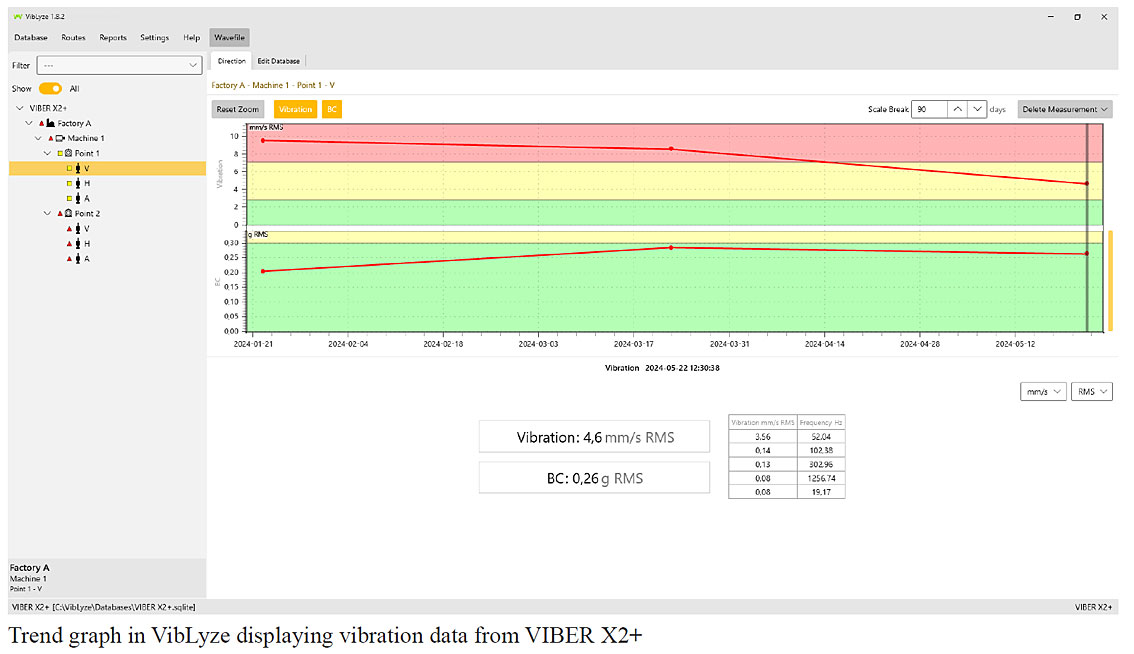This screenshot has height=654, width=1134.
Task: Collapse the Point 1 node
Action: (48, 153)
